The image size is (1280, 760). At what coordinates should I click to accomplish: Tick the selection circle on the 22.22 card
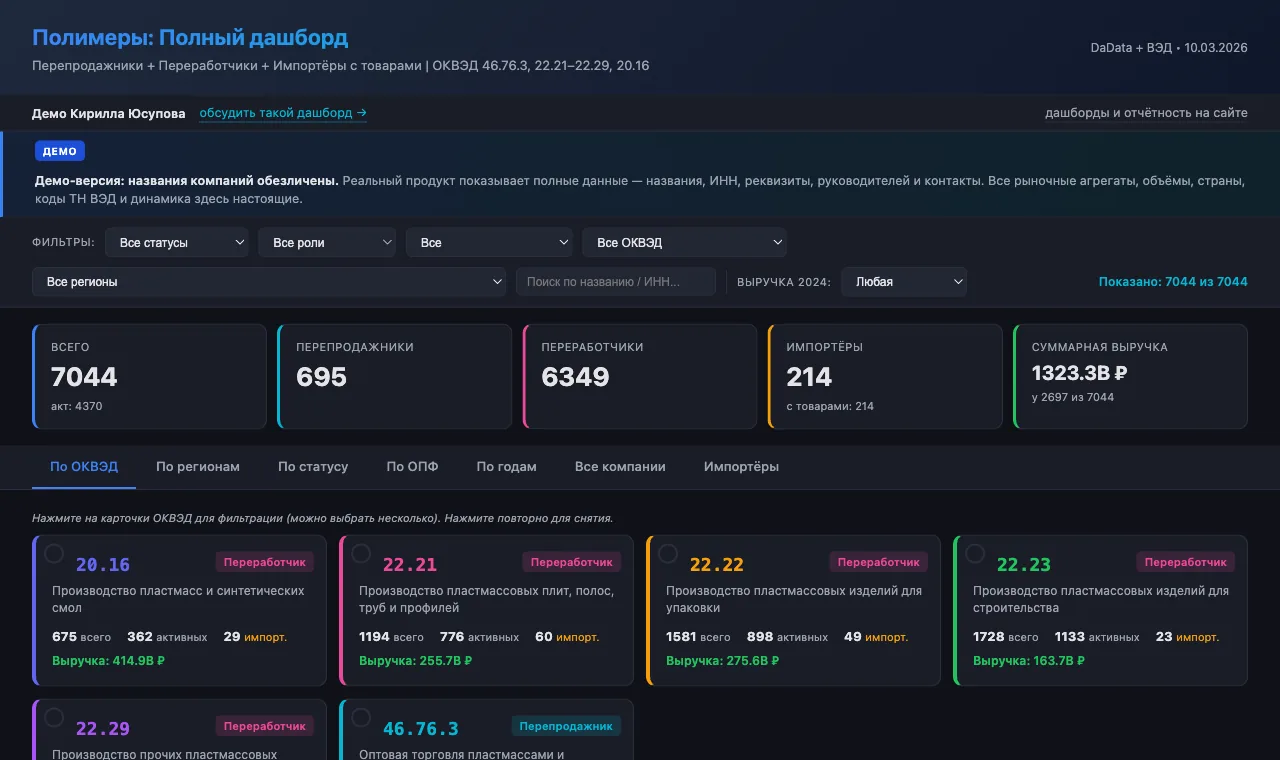pos(668,554)
